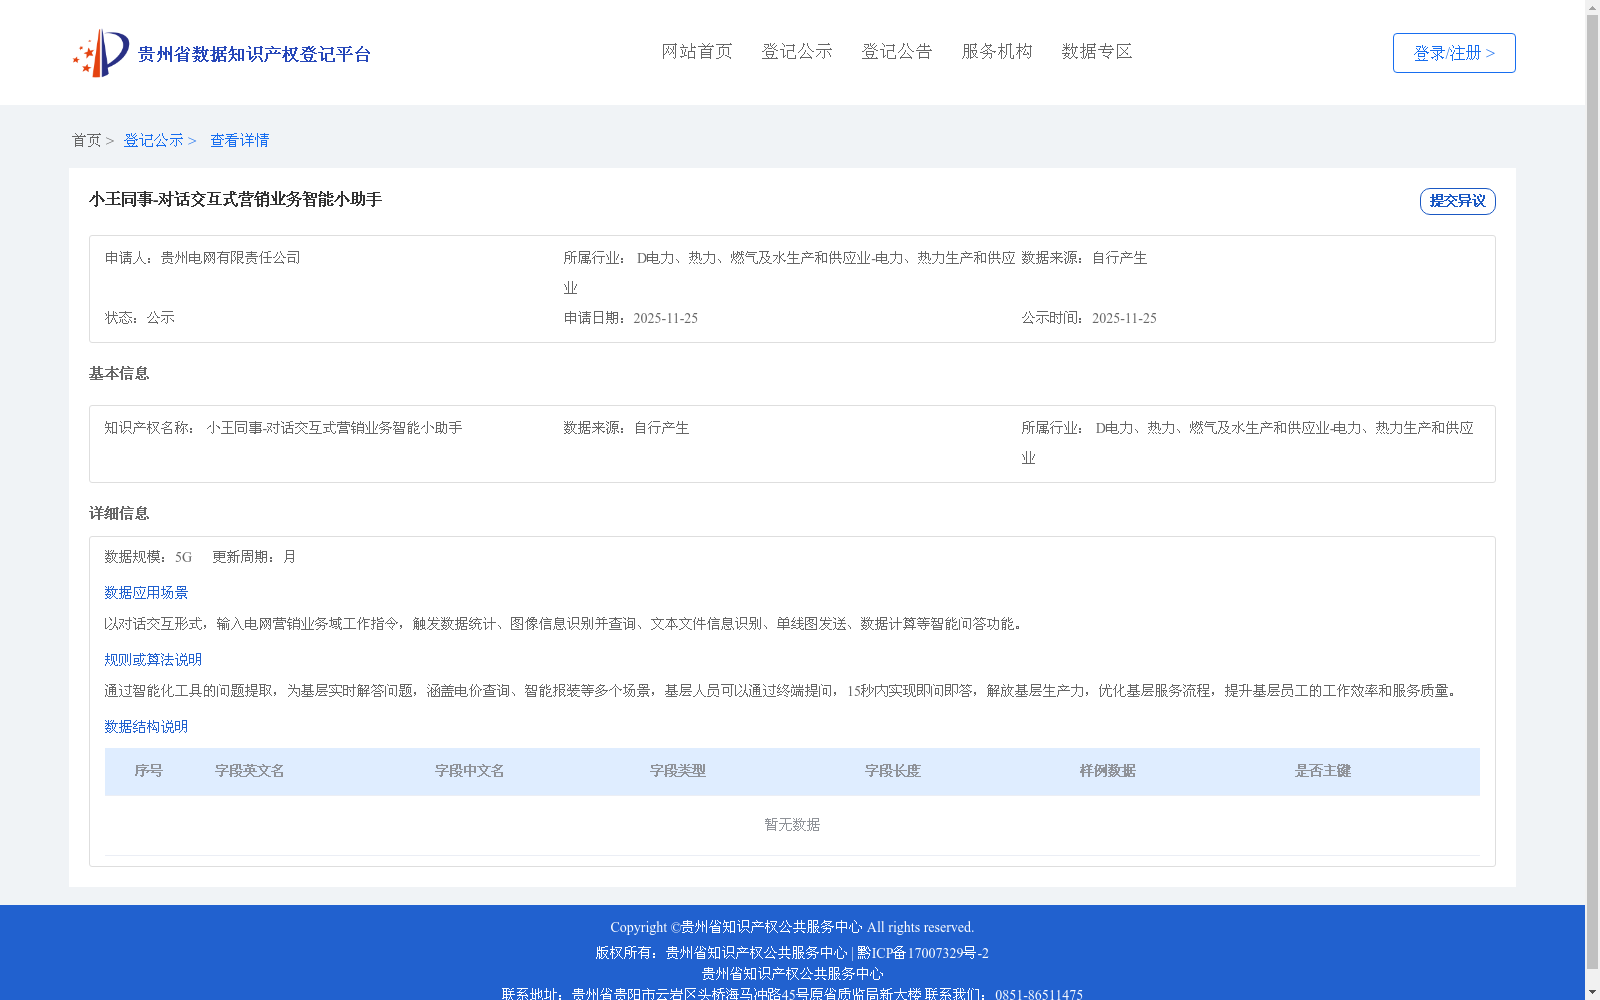Go to 登记公告 navigation item
The image size is (1600, 1000).
click(x=897, y=52)
